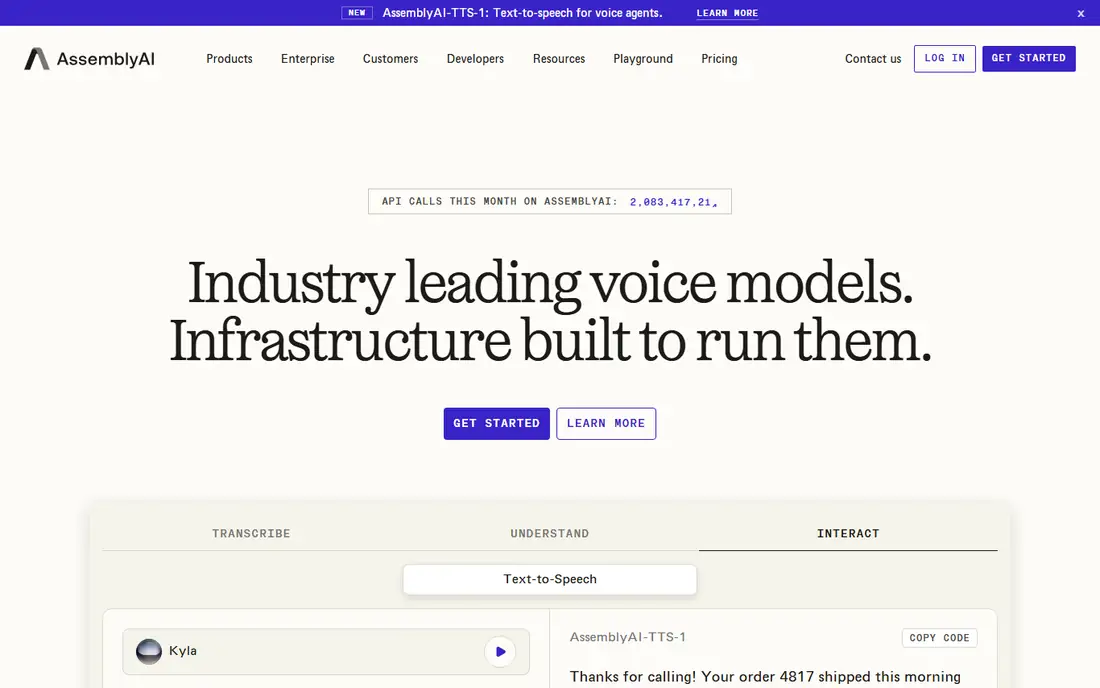Click the hero LEARN MORE button
Screen dimensions: 1100x688
point(606,424)
